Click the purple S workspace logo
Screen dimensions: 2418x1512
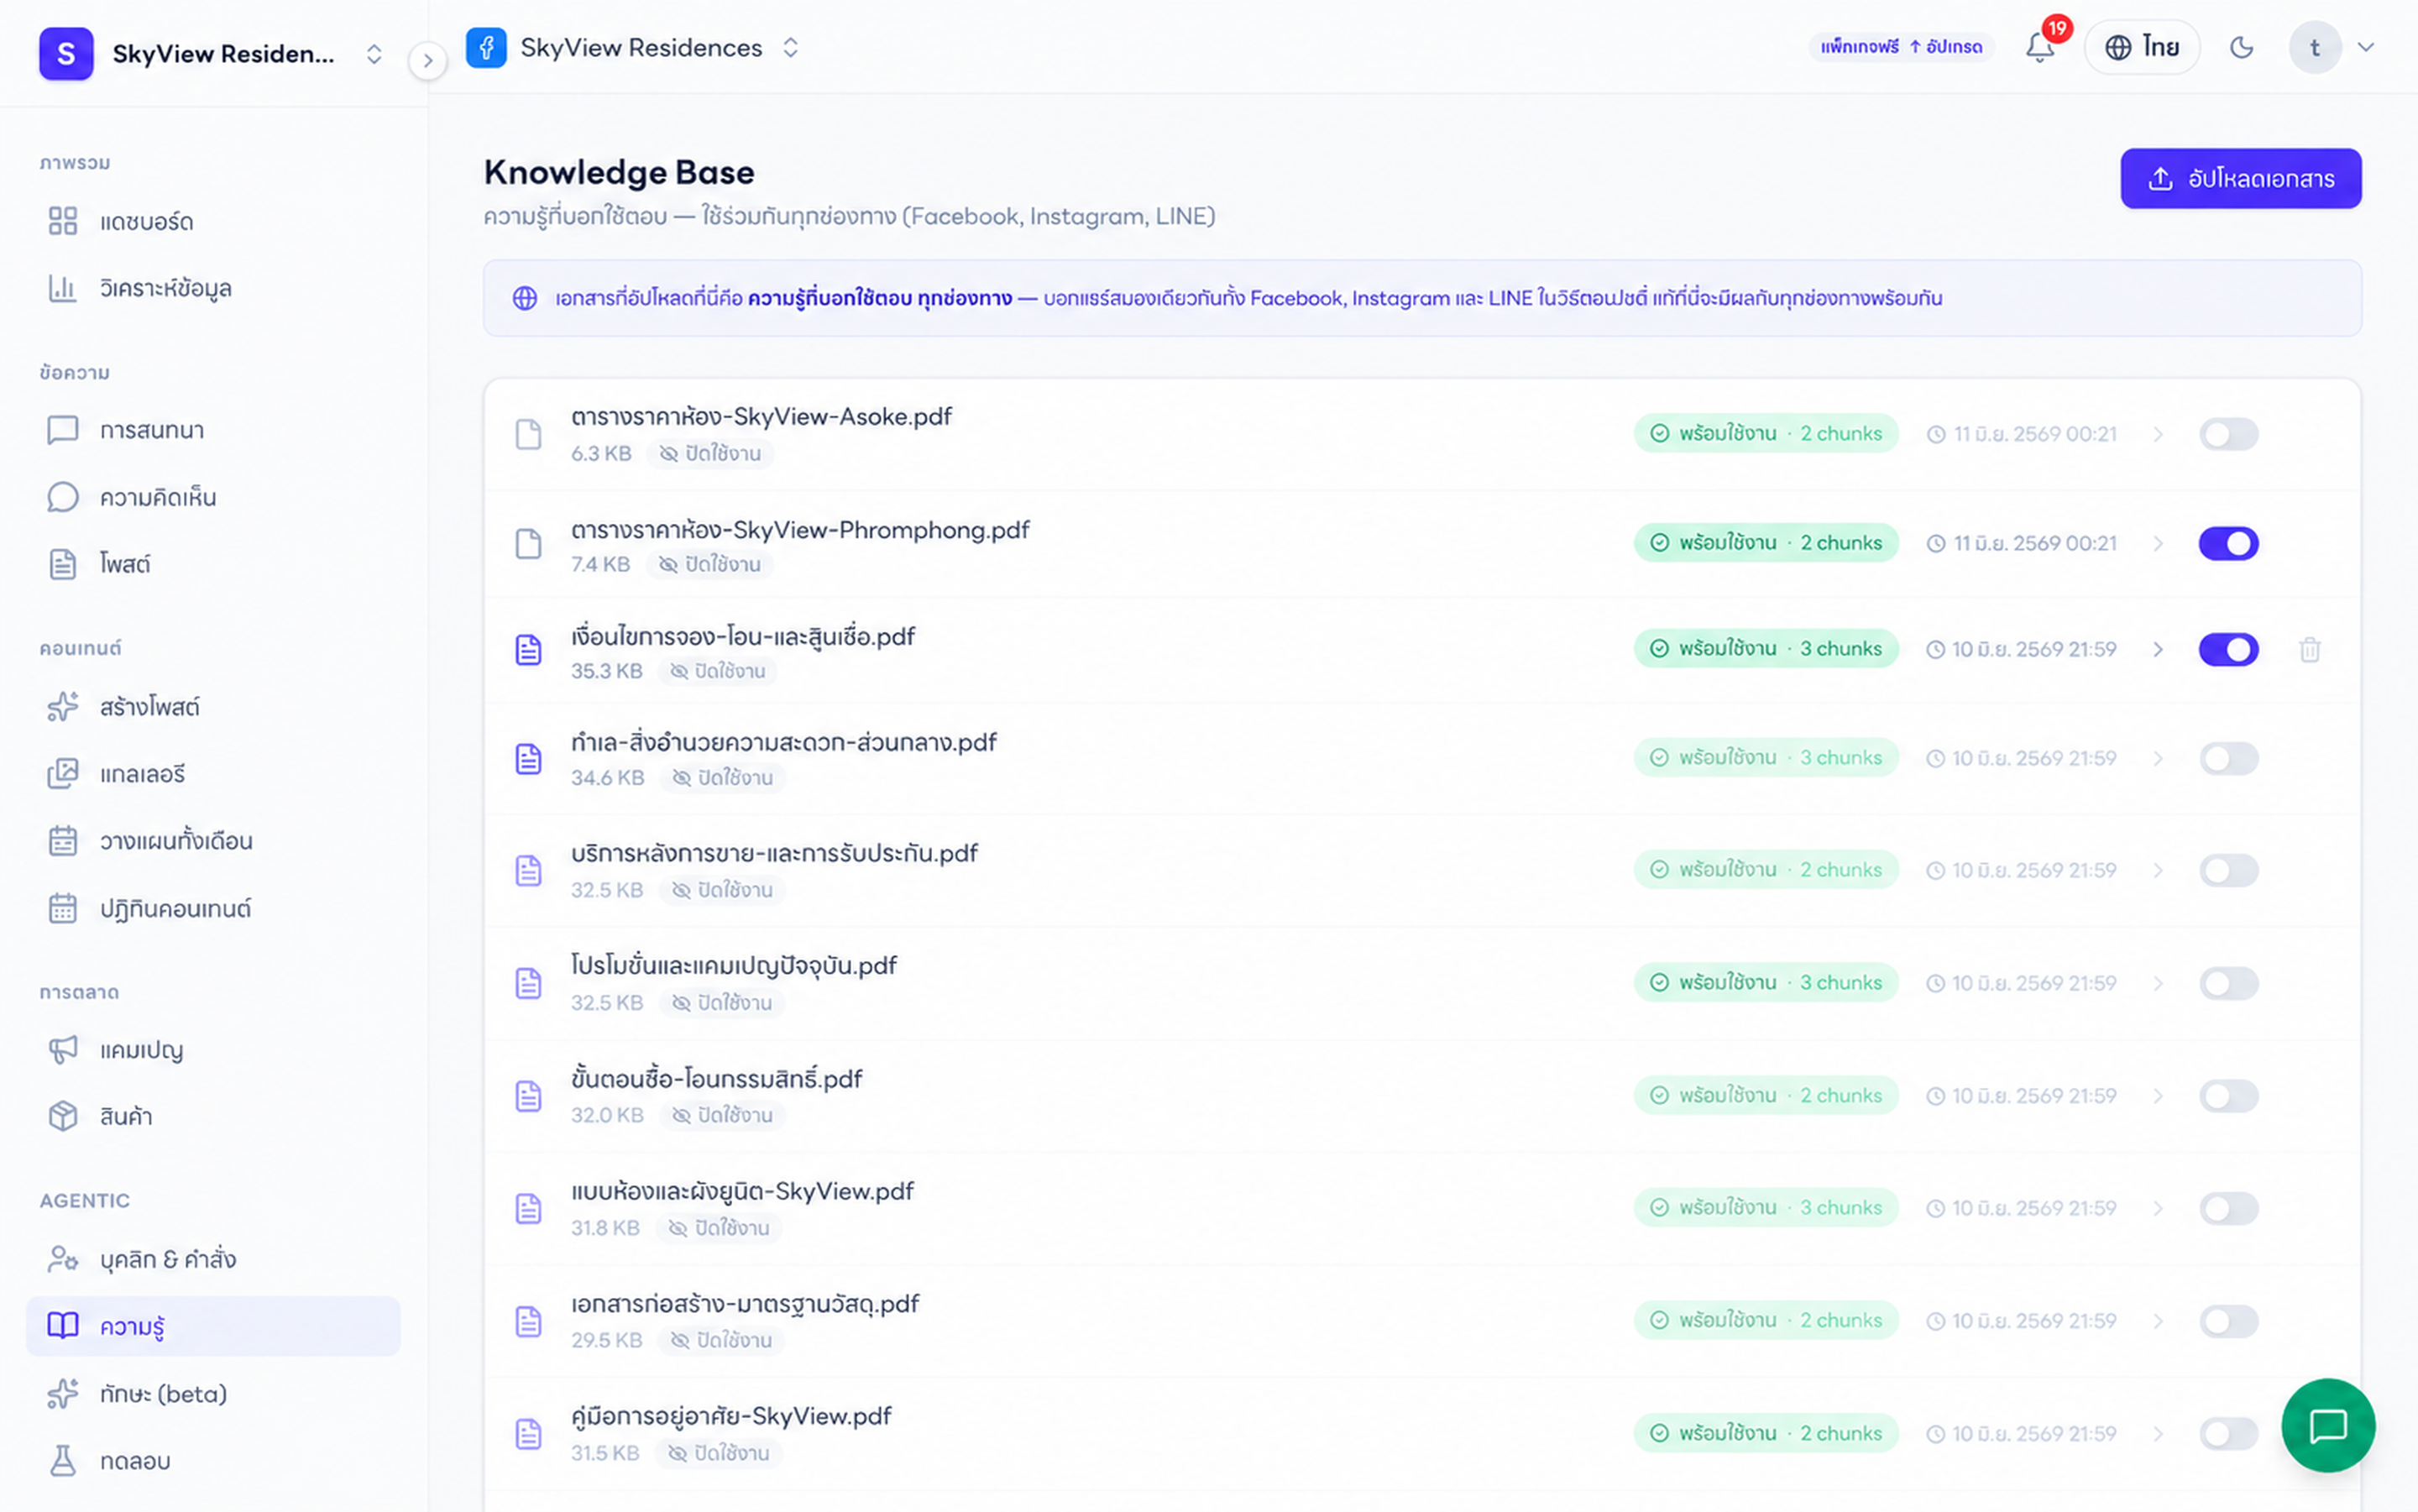pos(66,53)
